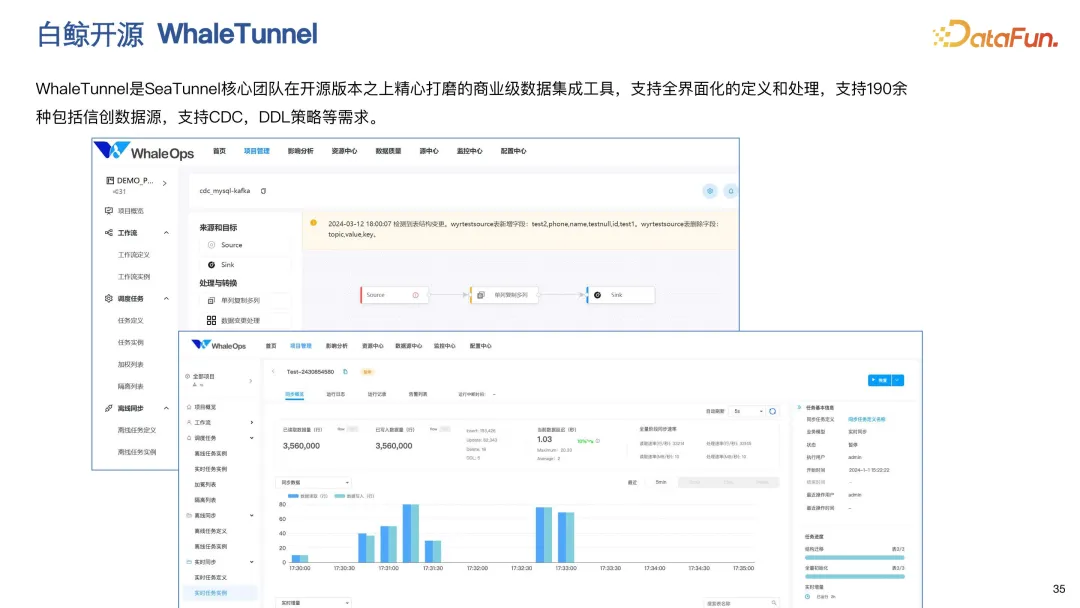Image resolution: width=1080 pixels, height=608 pixels.
Task: Select the Sink node on the canvas
Action: tap(620, 295)
